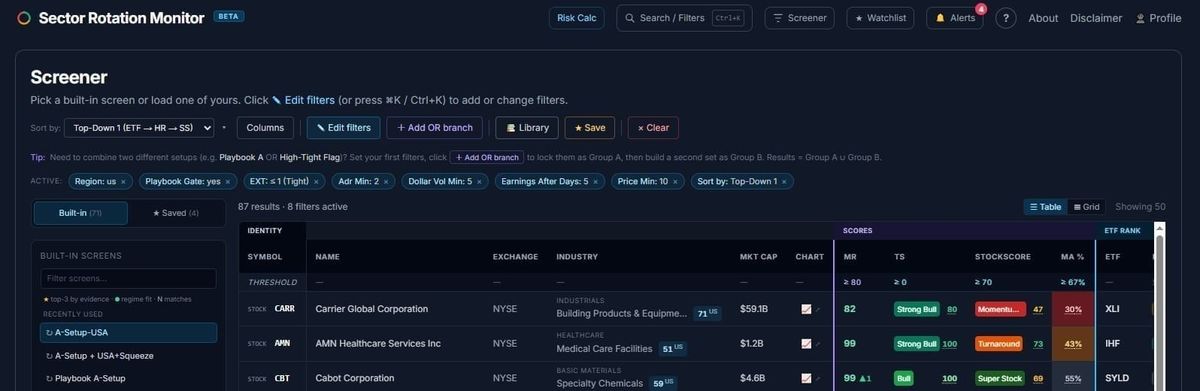
Task: Sort by the MR column header
Action: pos(850,257)
